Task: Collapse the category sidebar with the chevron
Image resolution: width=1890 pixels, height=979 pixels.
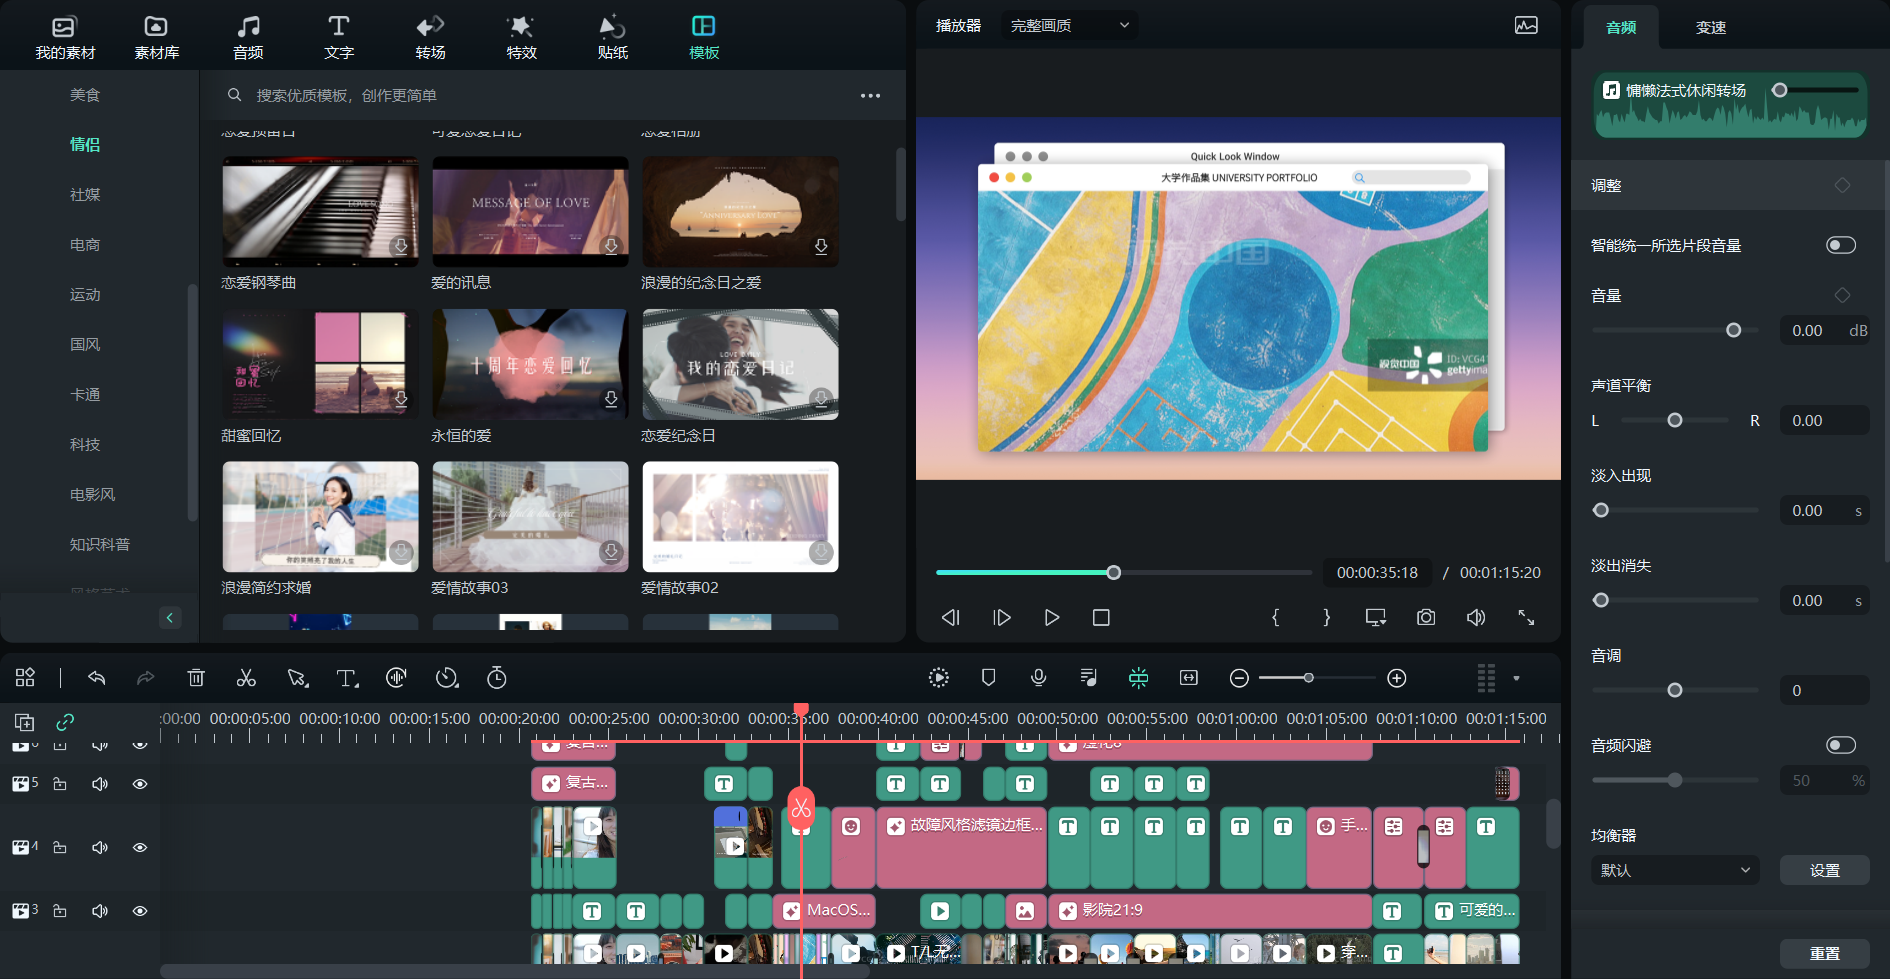Action: (x=170, y=617)
